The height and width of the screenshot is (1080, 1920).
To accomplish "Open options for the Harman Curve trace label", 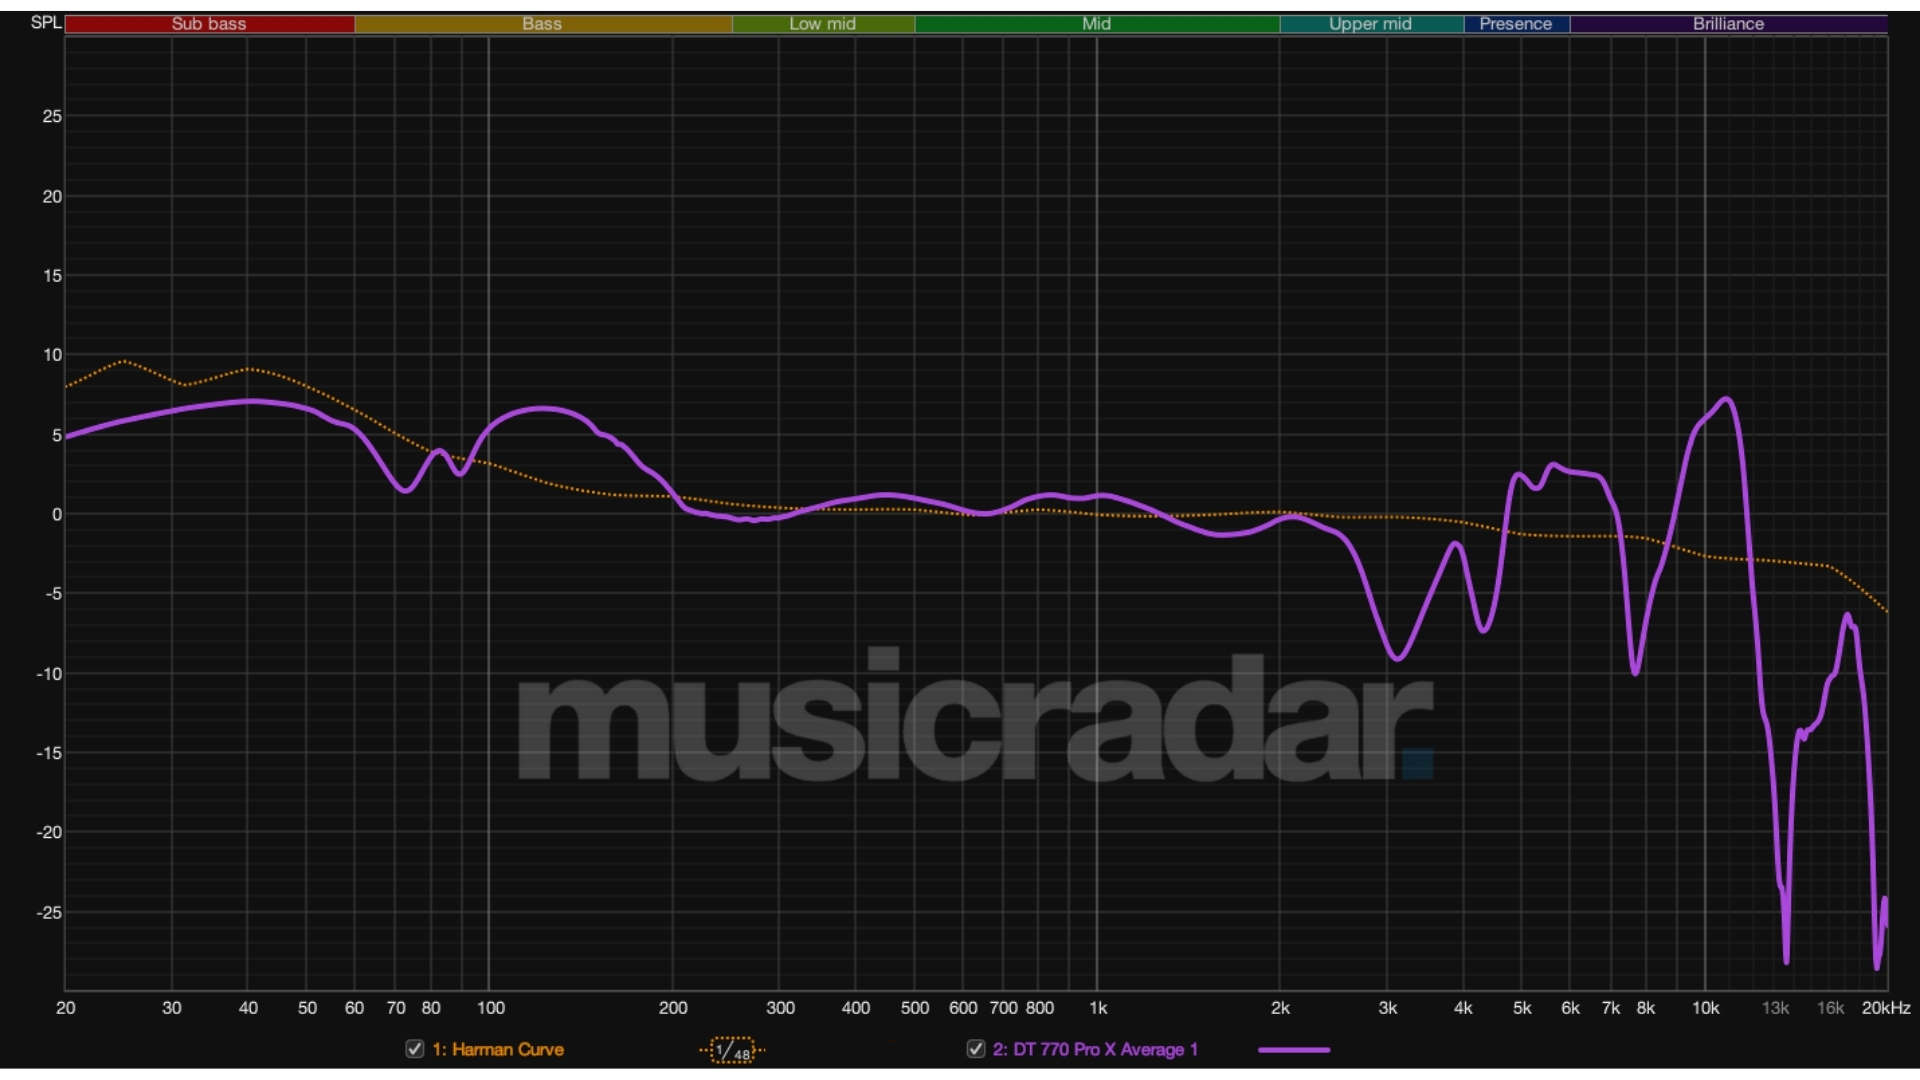I will 497,1050.
